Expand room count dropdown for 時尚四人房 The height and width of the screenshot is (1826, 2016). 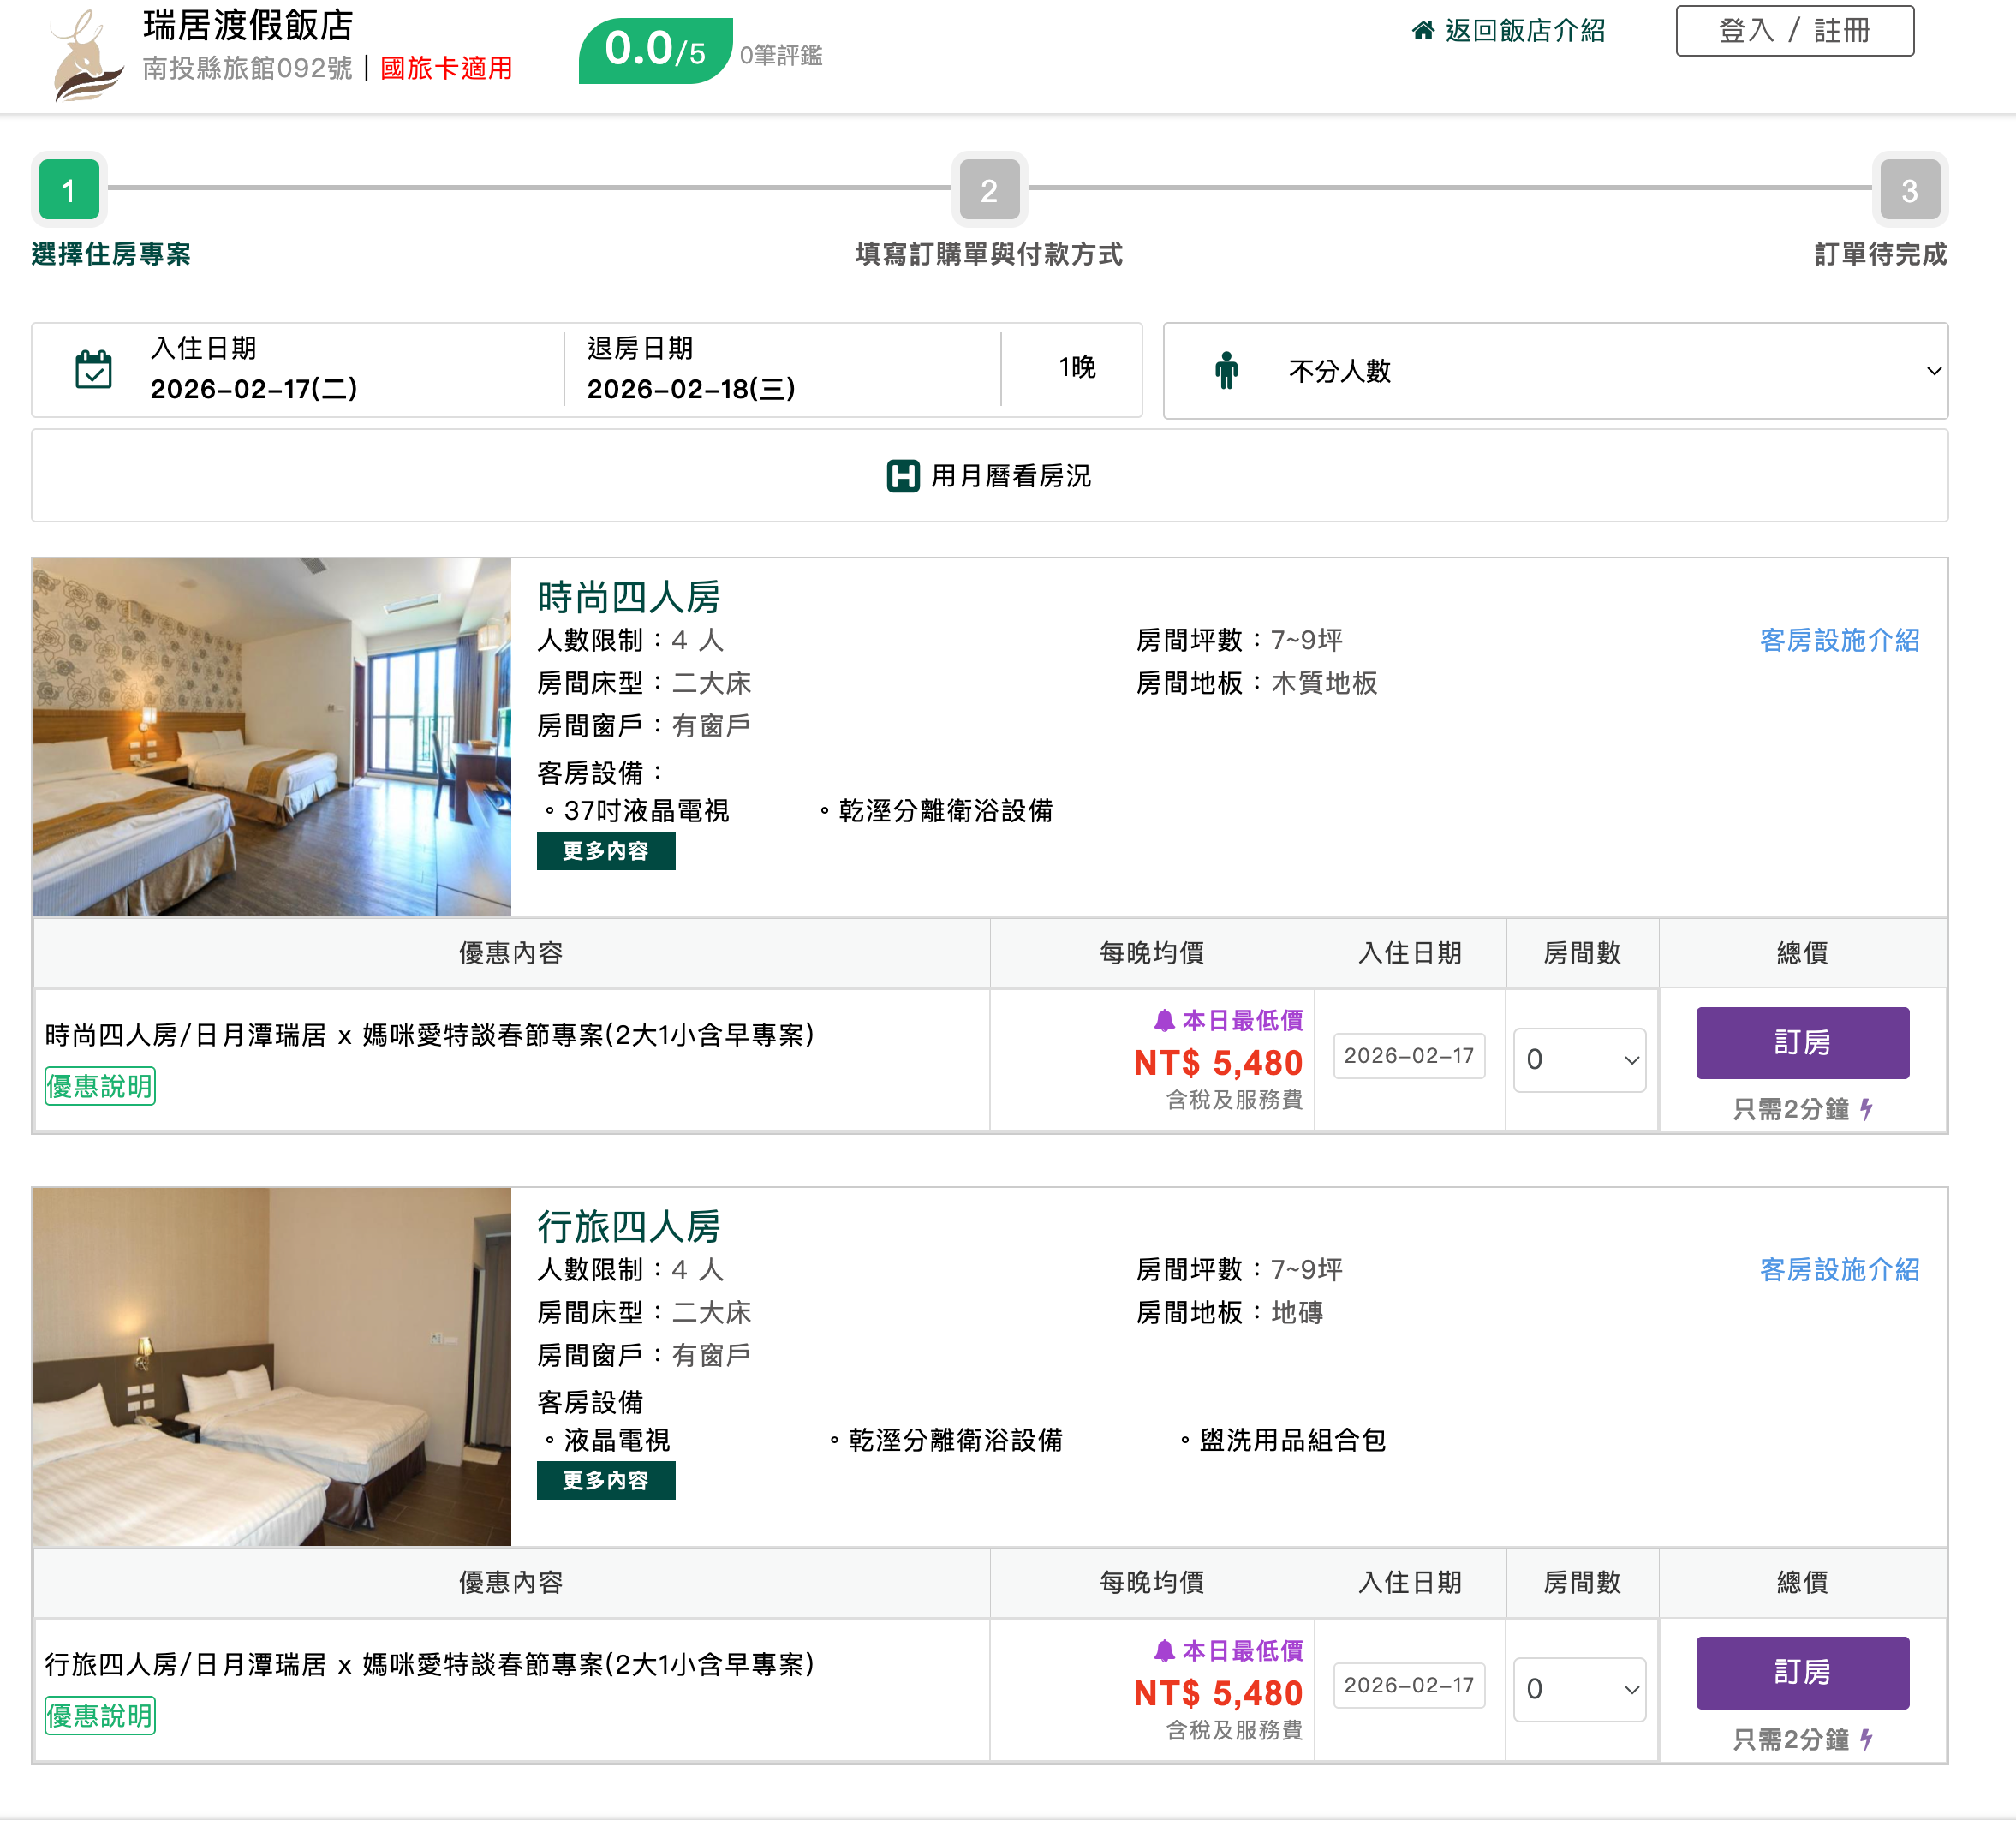click(x=1579, y=1060)
